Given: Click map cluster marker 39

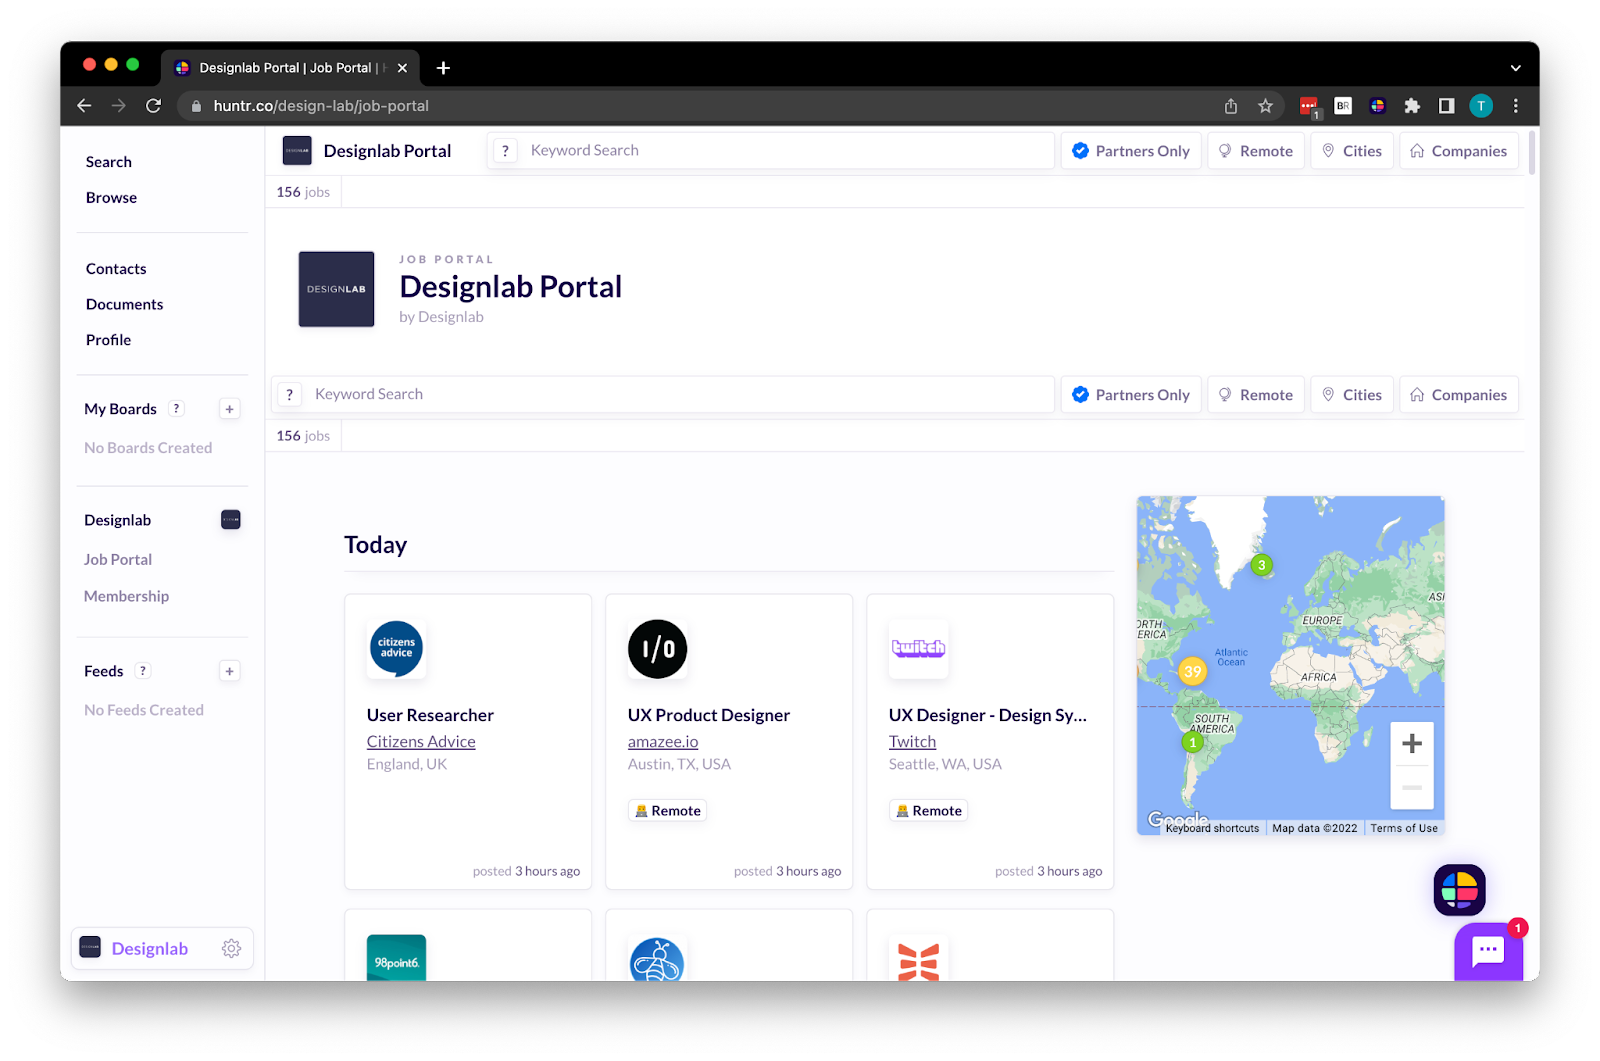Looking at the screenshot, I should (x=1192, y=672).
